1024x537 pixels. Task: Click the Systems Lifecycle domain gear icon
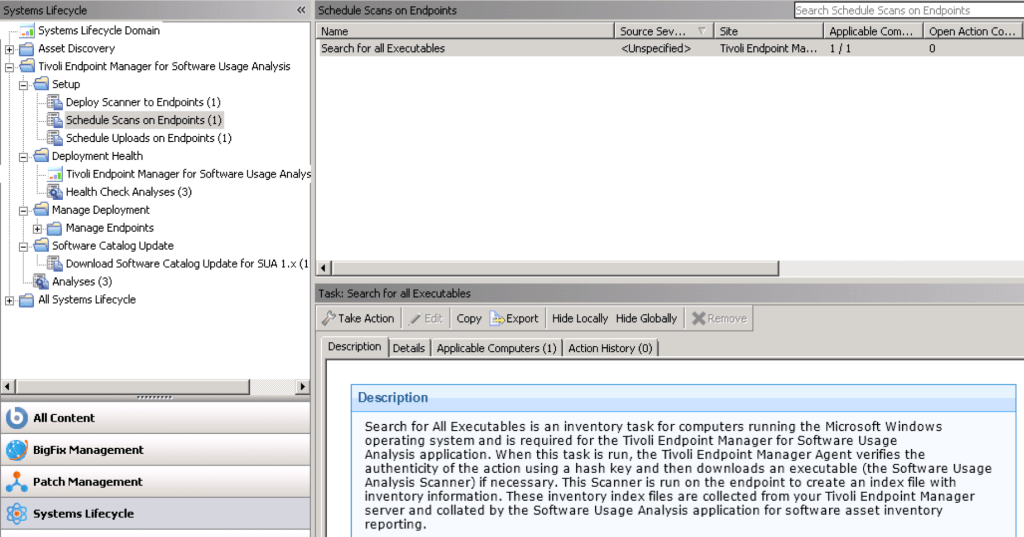17,514
